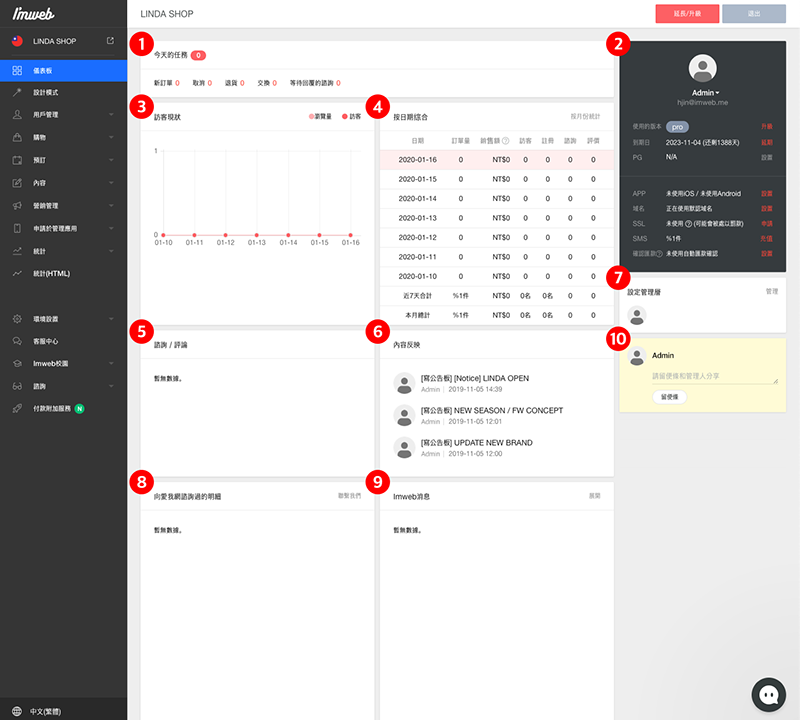Click the 留便條 note button

(669, 396)
